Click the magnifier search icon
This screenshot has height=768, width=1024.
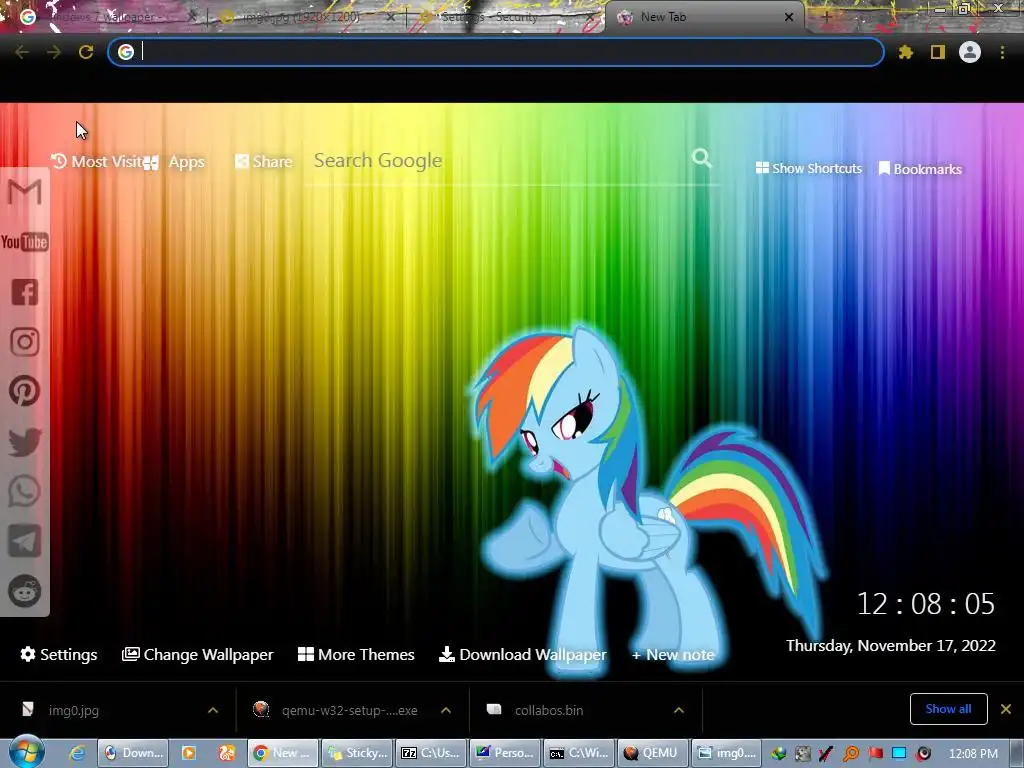click(x=702, y=158)
